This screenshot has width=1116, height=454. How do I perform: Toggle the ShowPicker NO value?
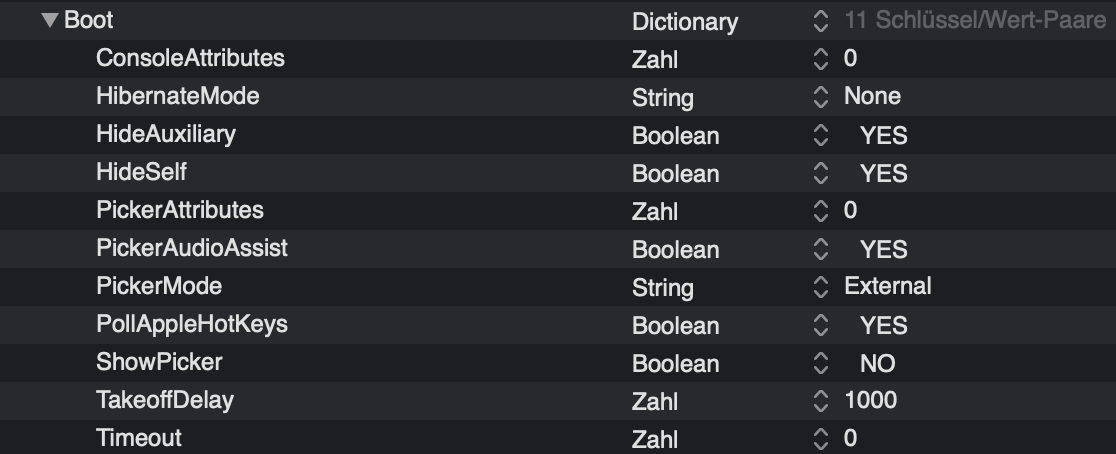point(877,363)
